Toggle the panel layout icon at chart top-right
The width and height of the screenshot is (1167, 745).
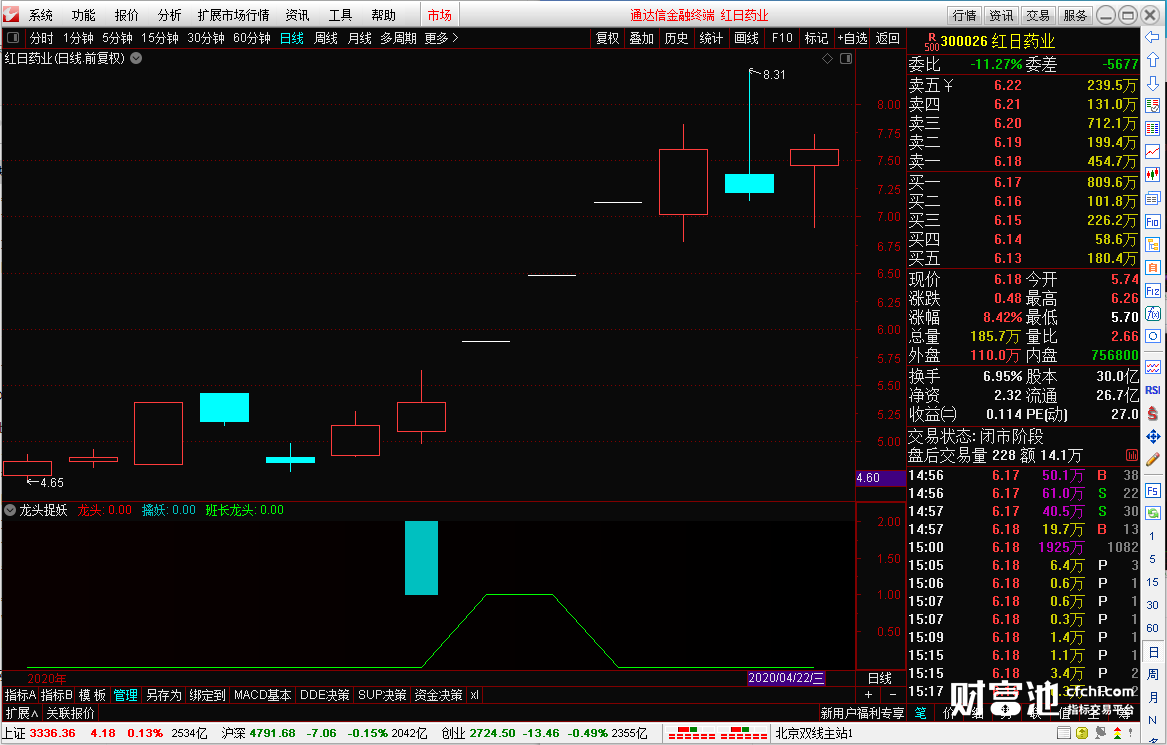tap(845, 58)
